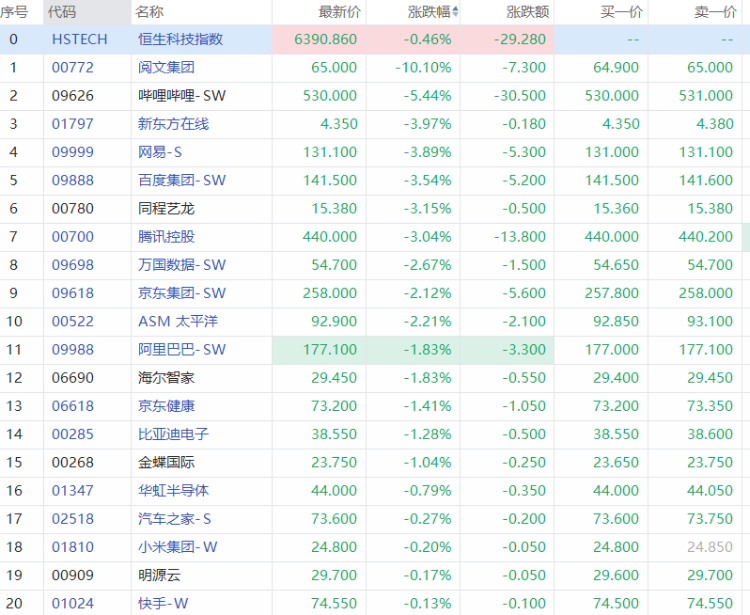The height and width of the screenshot is (615, 750).
Task: Sort by the 最新价 column header
Action: click(x=340, y=11)
